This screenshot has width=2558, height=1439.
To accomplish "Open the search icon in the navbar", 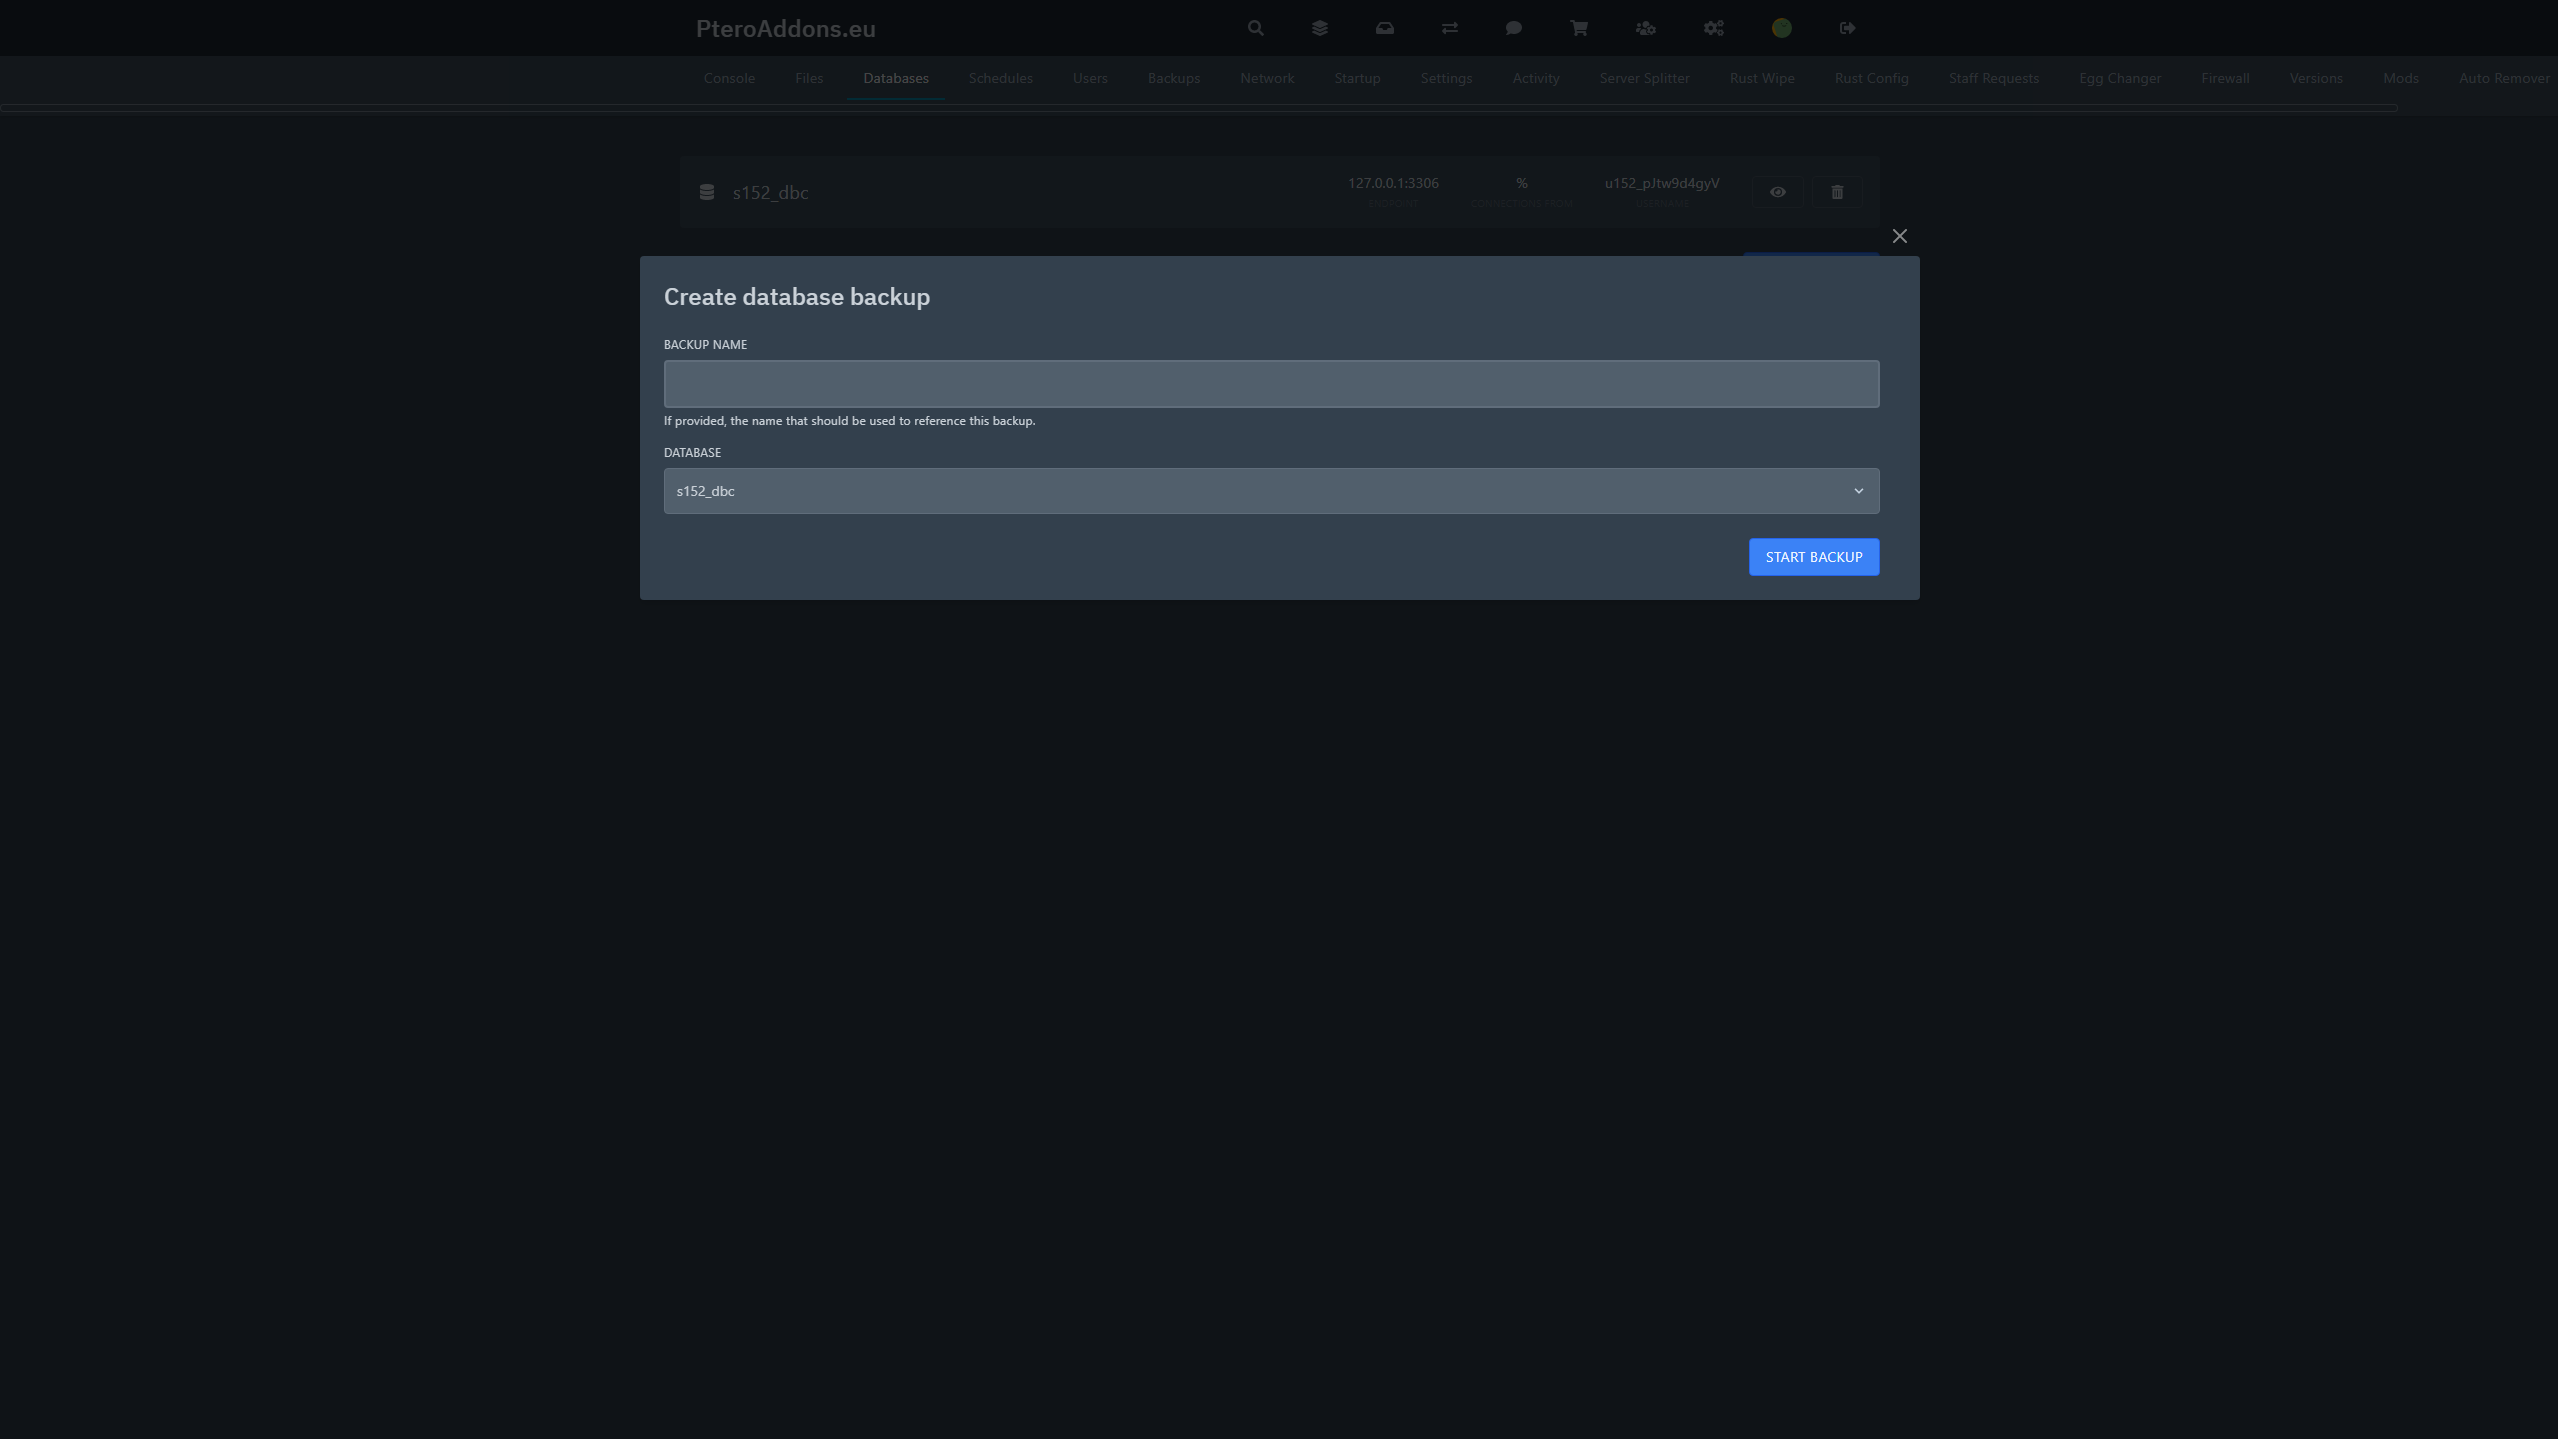I will [1254, 28].
